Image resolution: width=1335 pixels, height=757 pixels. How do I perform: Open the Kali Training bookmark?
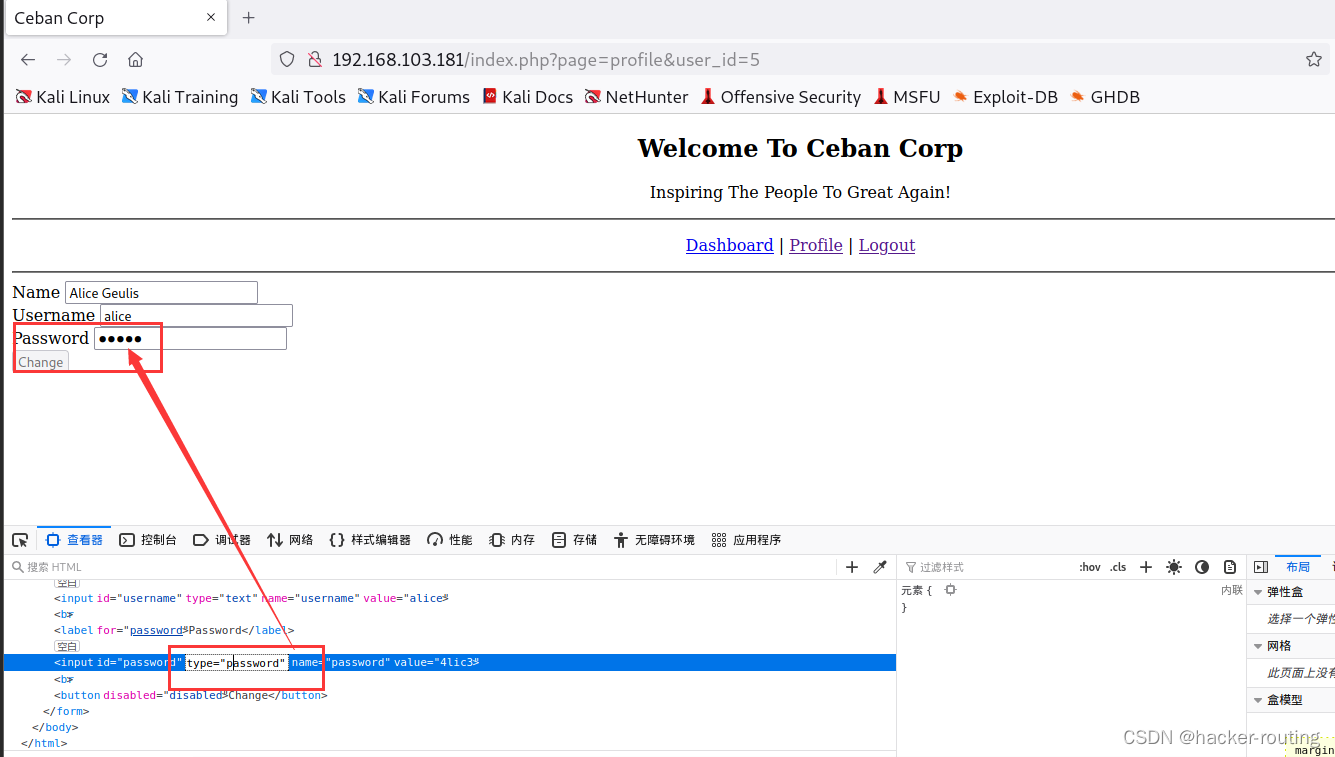tap(180, 97)
